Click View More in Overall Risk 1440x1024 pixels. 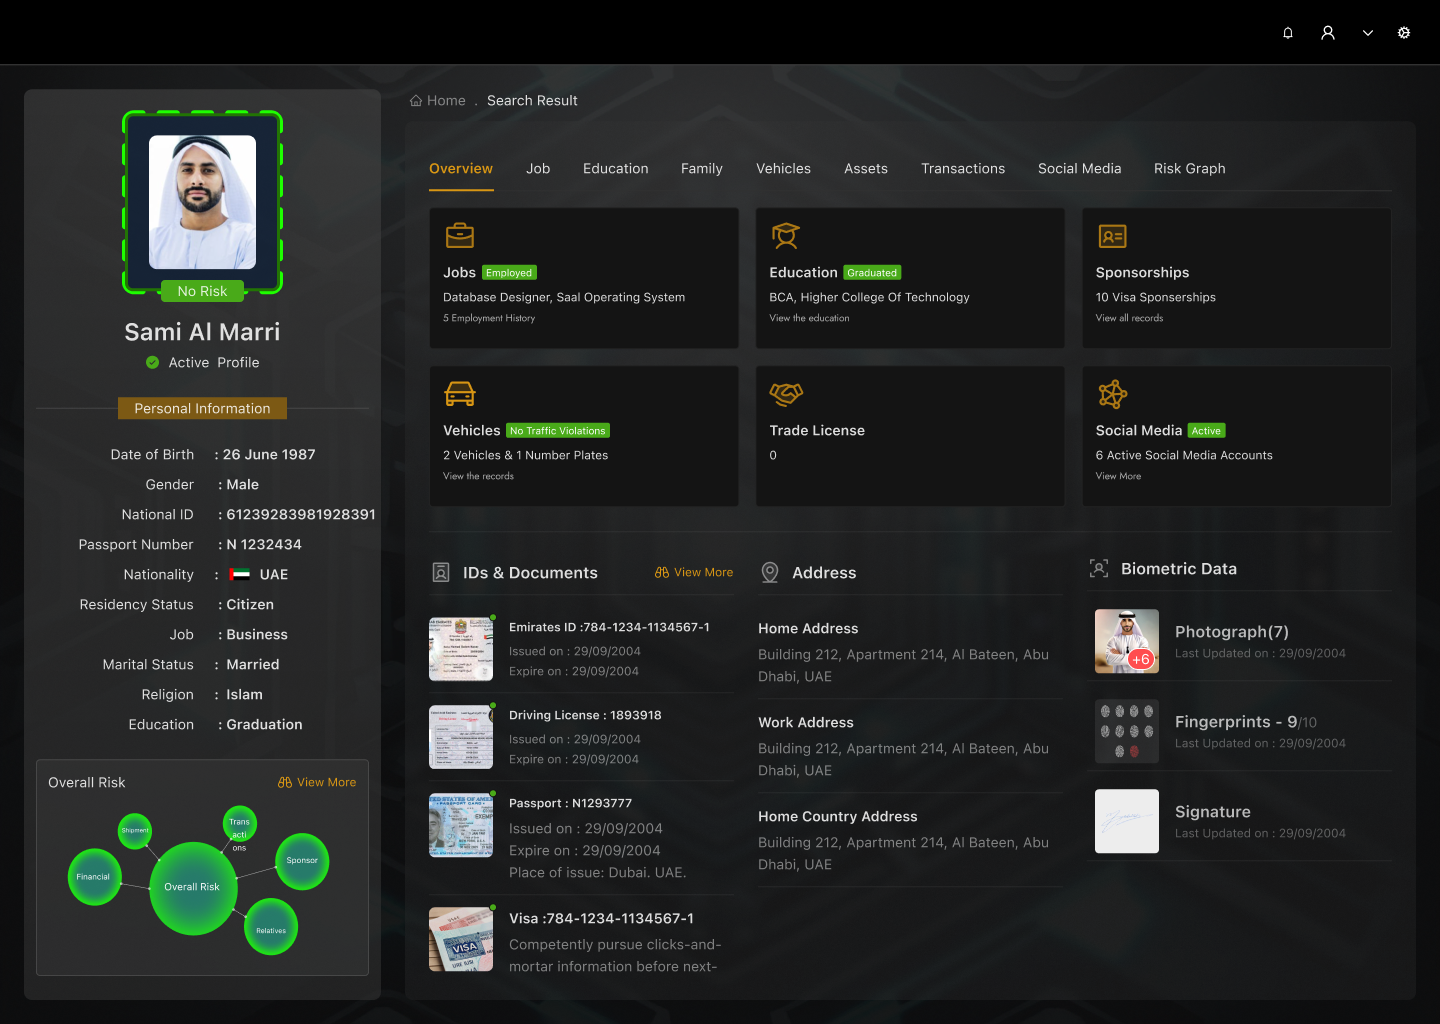(x=317, y=783)
